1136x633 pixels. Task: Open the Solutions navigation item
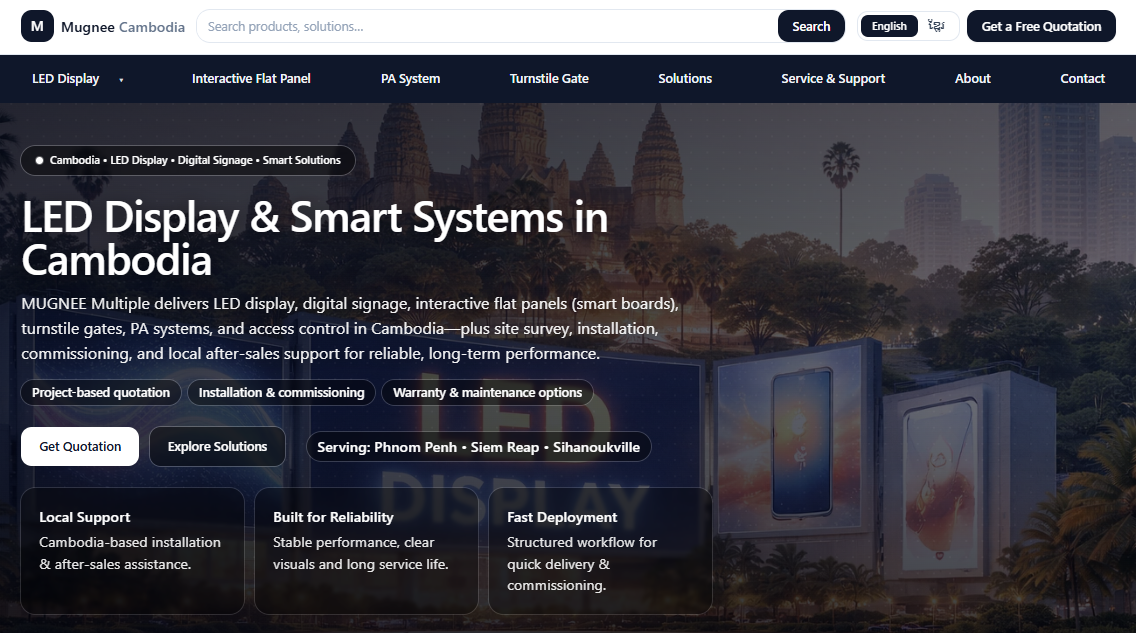coord(685,78)
